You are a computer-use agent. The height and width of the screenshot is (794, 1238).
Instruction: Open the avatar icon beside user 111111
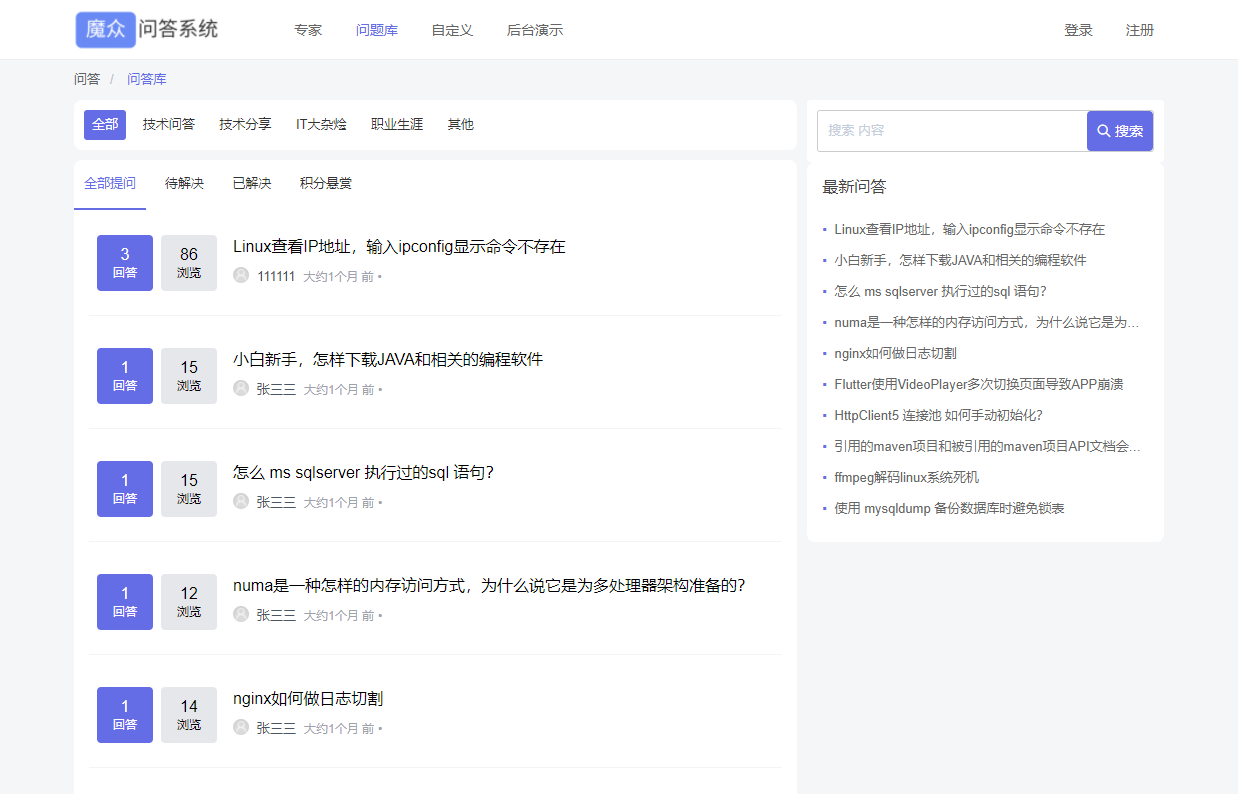[x=241, y=276]
